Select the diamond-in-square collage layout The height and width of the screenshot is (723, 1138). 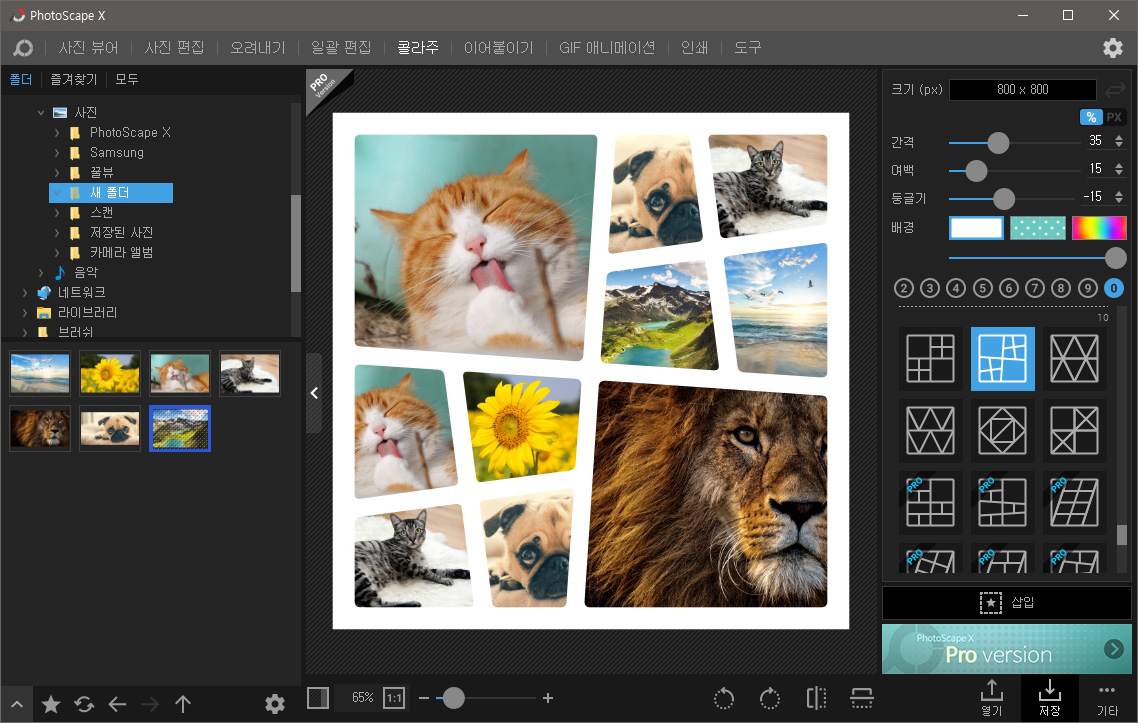coord(1002,430)
